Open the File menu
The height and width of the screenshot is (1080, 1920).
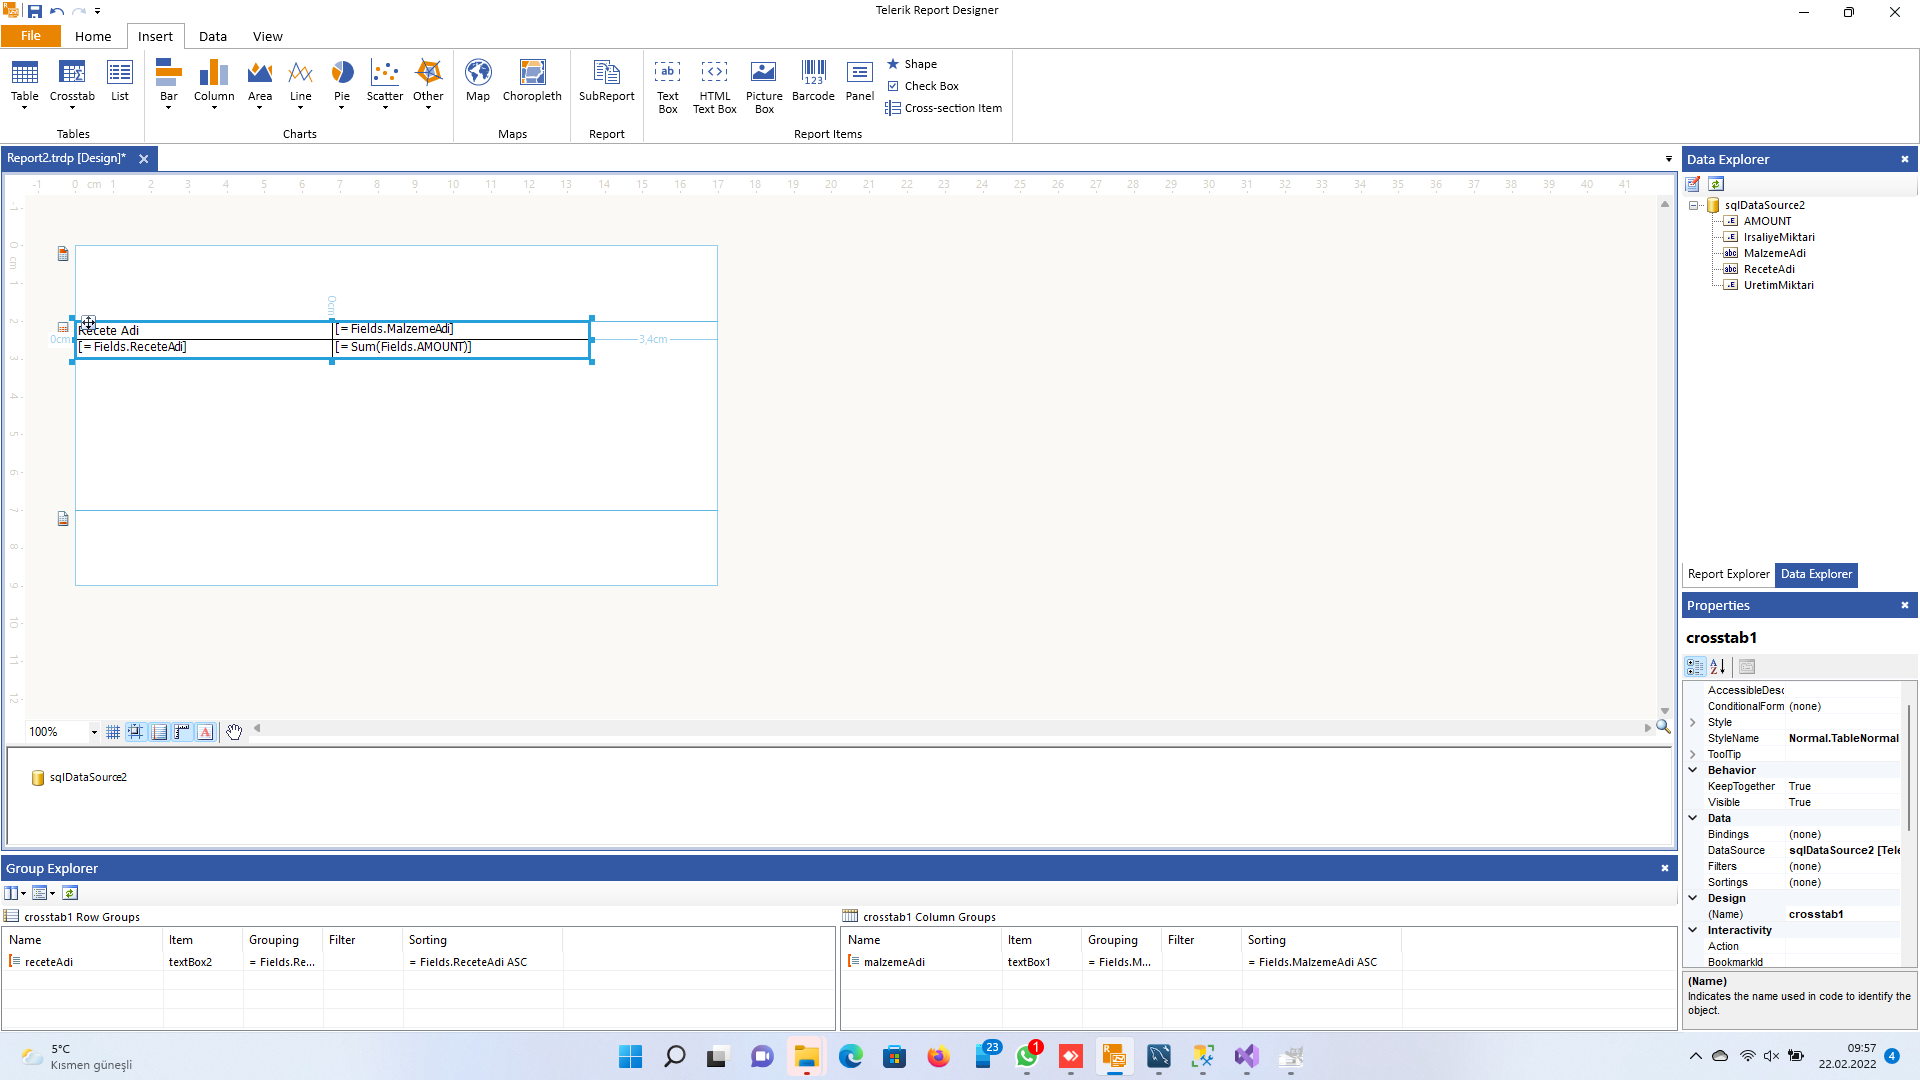point(31,36)
